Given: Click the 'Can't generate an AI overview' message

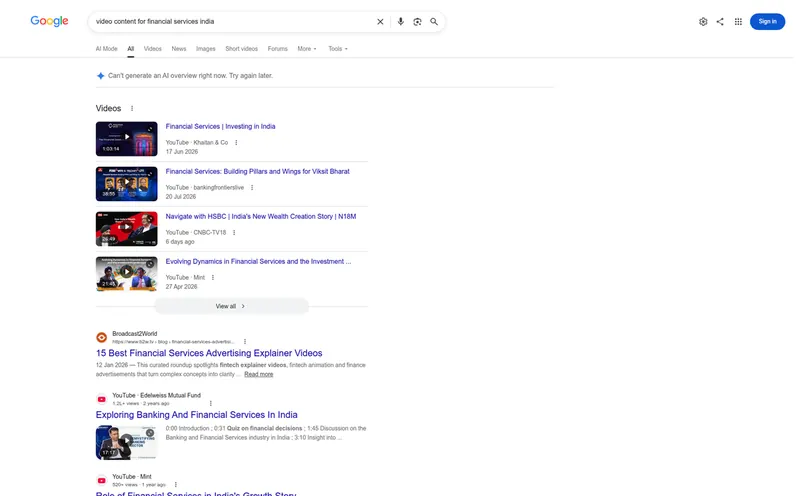Looking at the screenshot, I should pos(190,76).
